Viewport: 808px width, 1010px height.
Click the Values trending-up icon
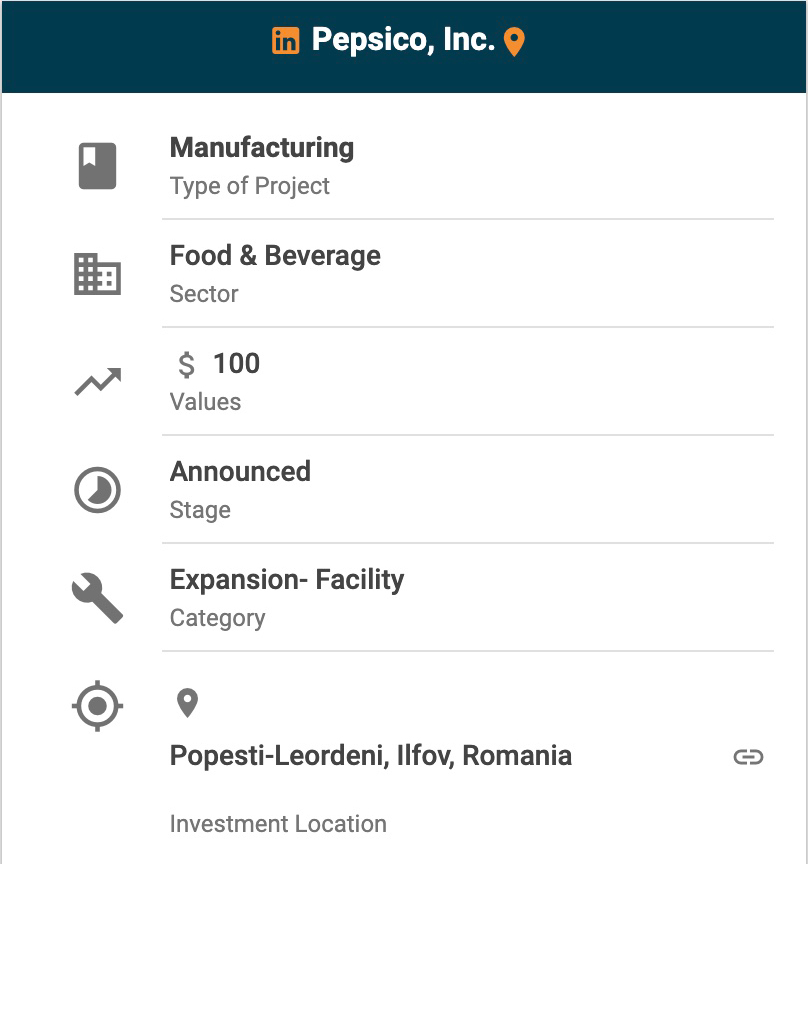click(x=98, y=382)
